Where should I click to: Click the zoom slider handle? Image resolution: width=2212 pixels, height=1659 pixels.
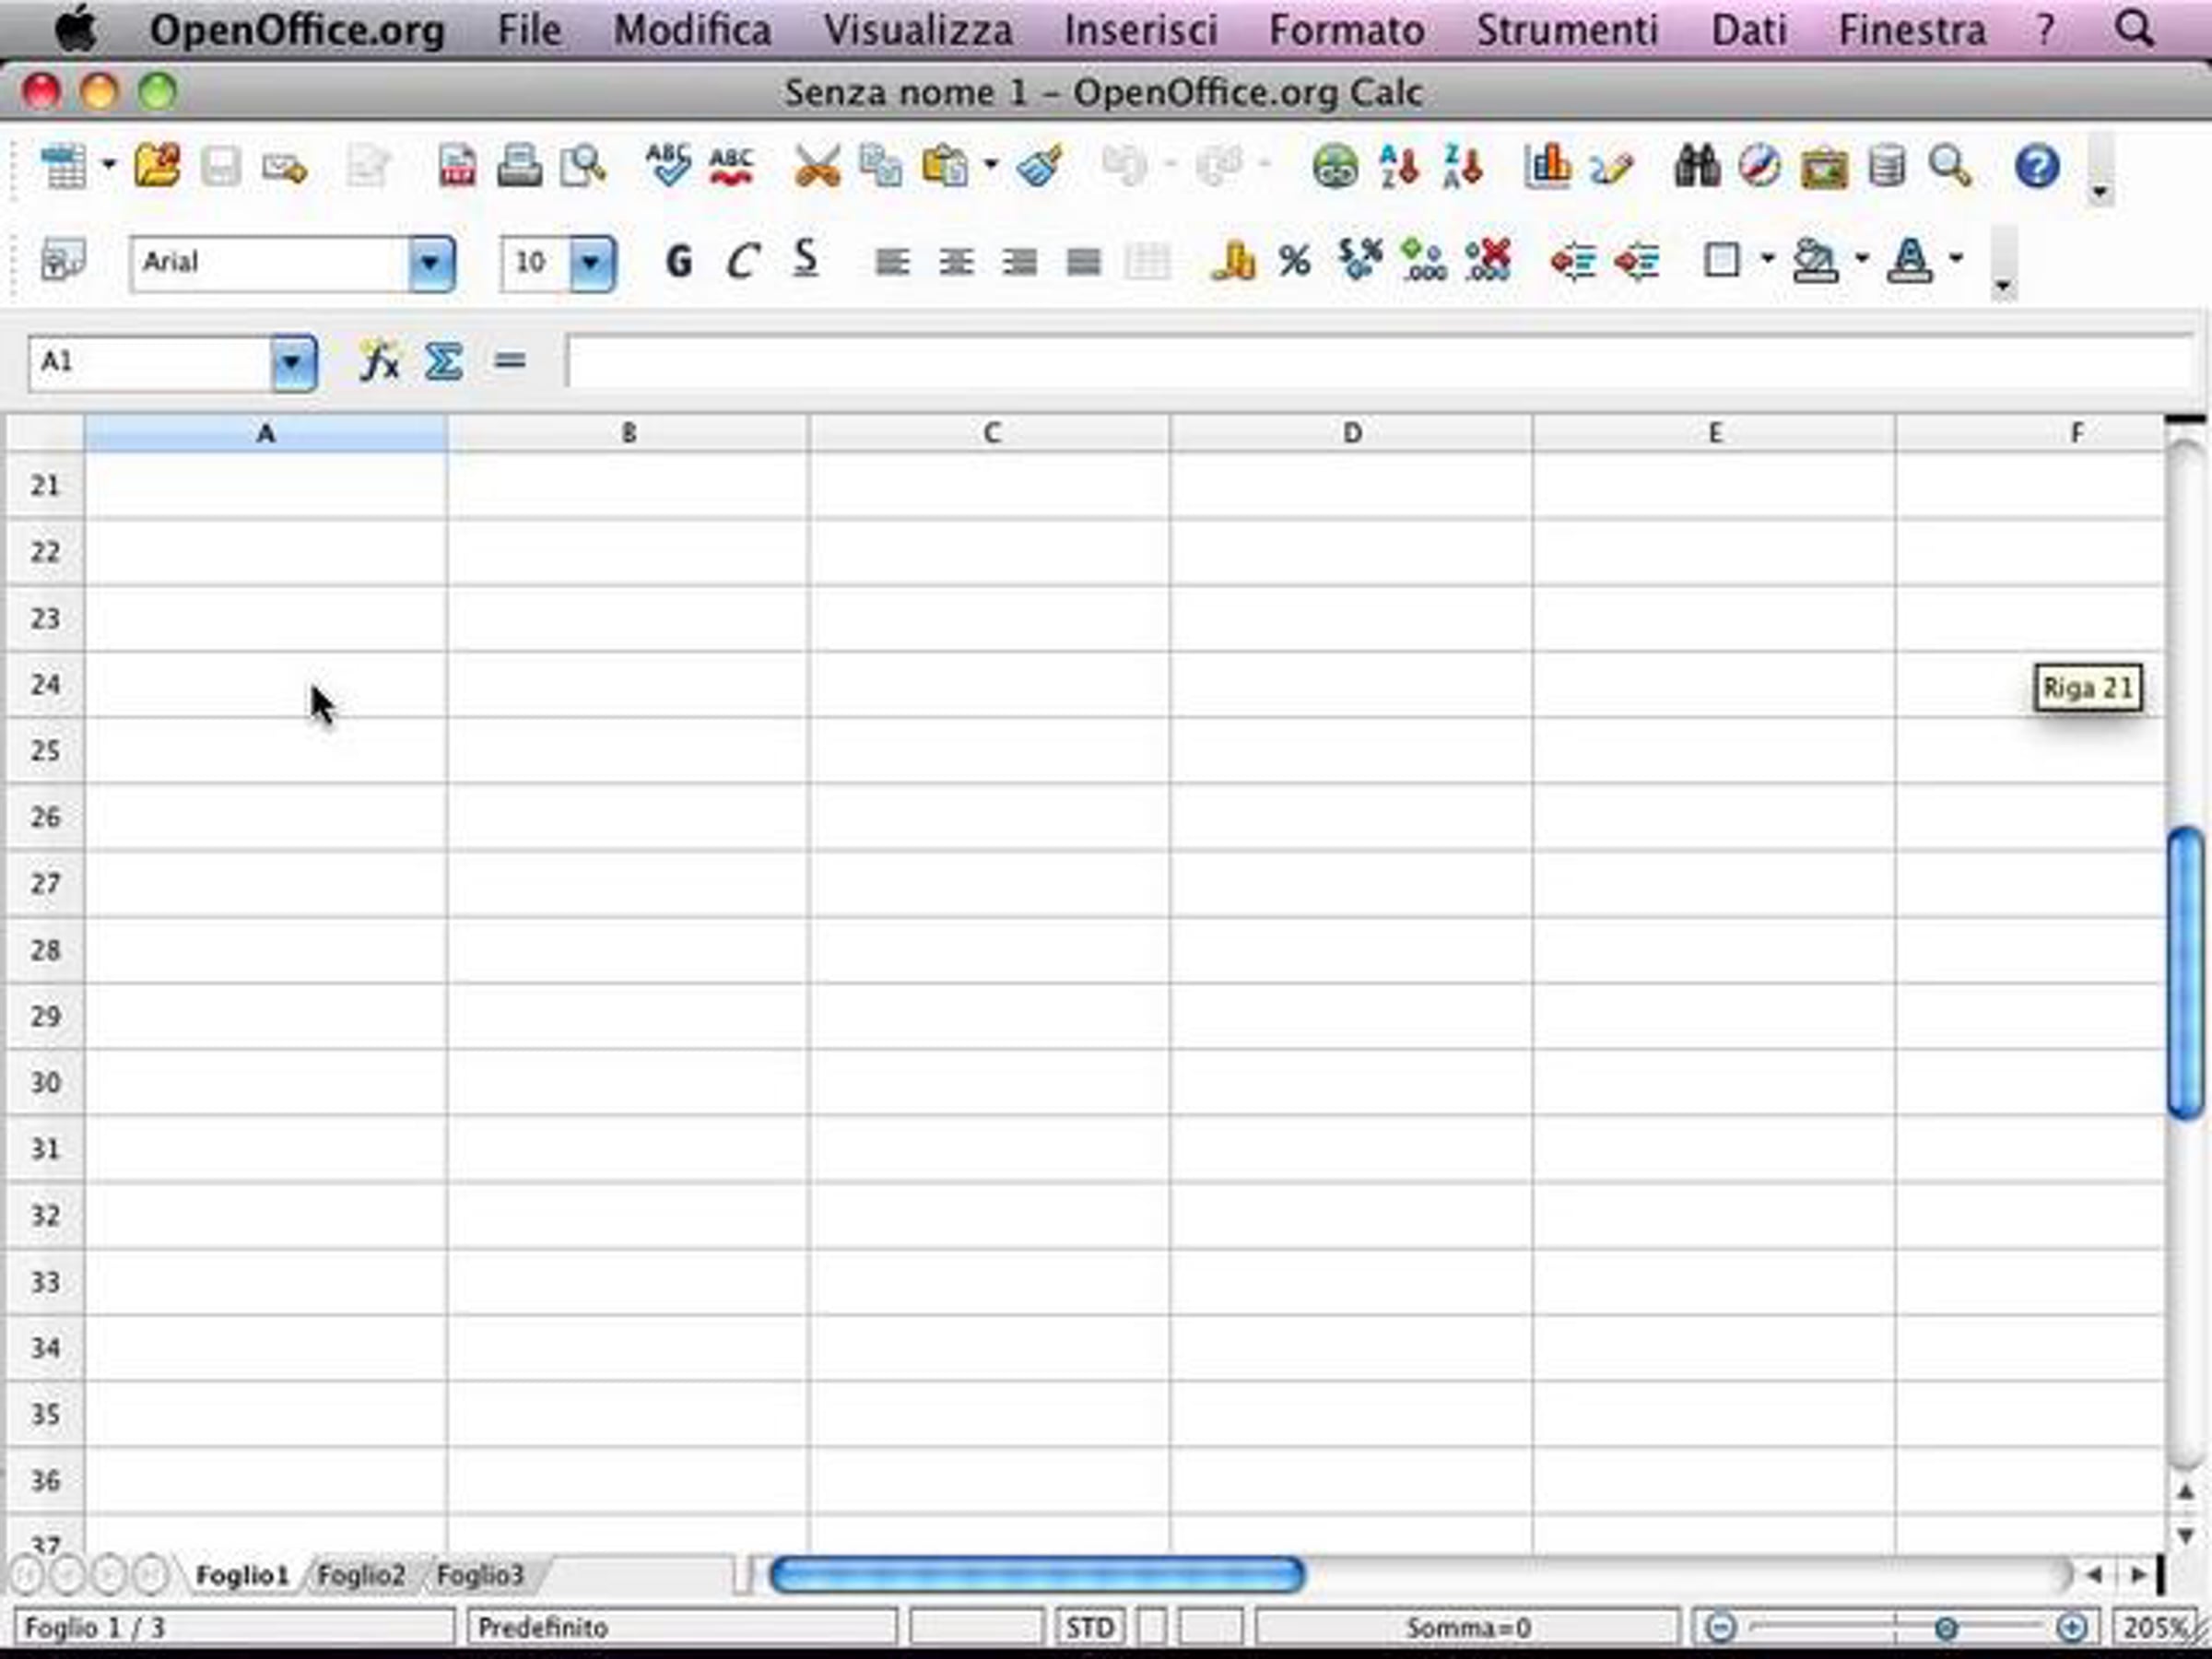coord(1946,1629)
